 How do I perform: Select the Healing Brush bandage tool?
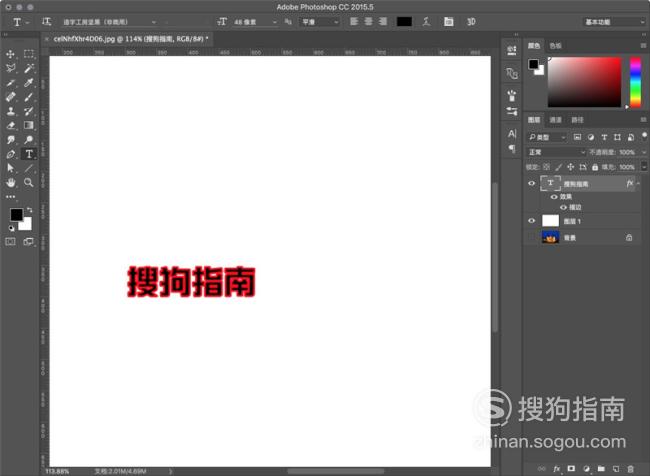coord(11,97)
